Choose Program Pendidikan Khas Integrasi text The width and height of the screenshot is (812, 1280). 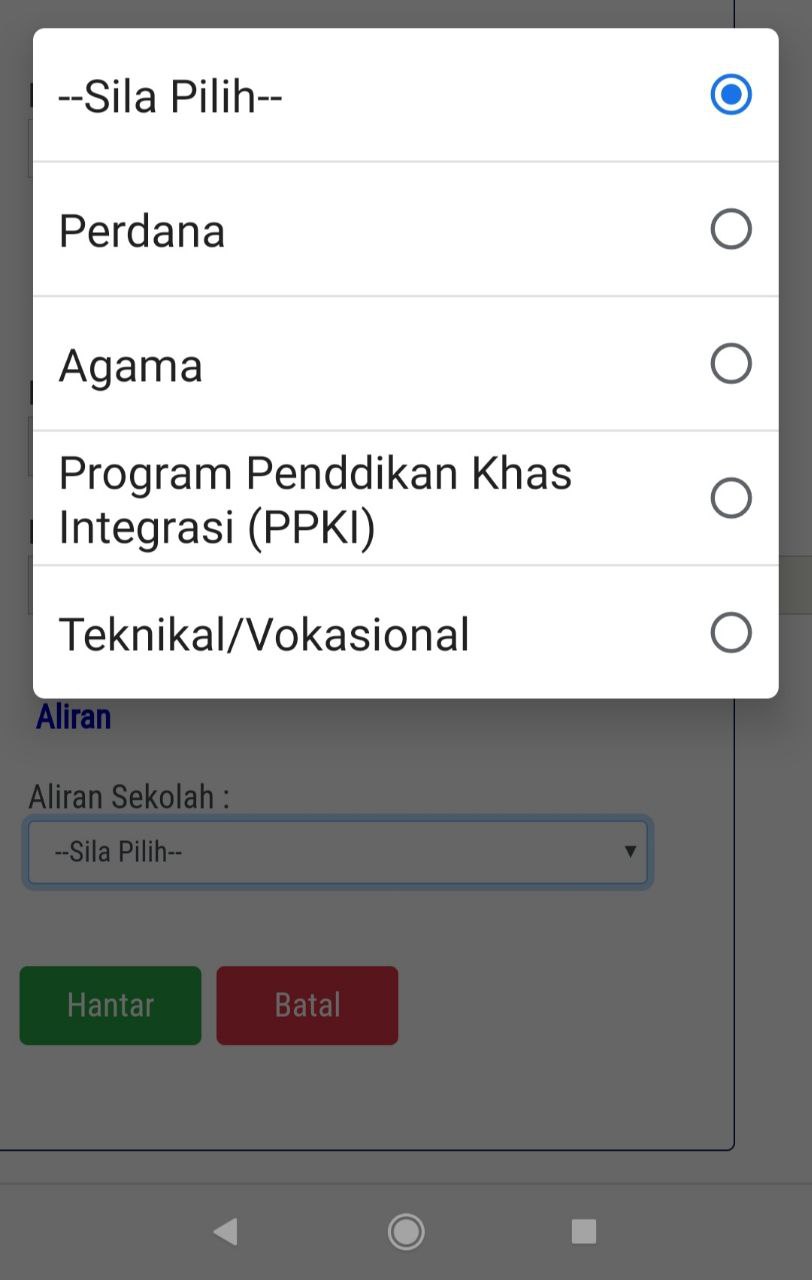315,500
